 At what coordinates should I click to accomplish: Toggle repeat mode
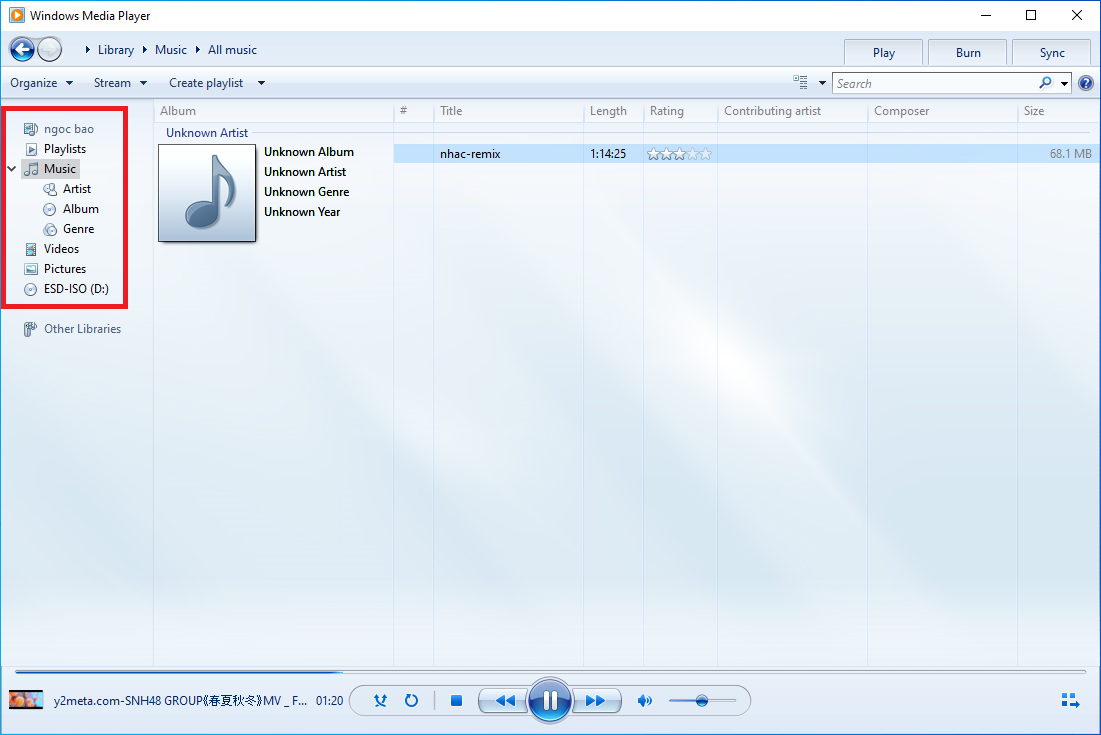(411, 701)
